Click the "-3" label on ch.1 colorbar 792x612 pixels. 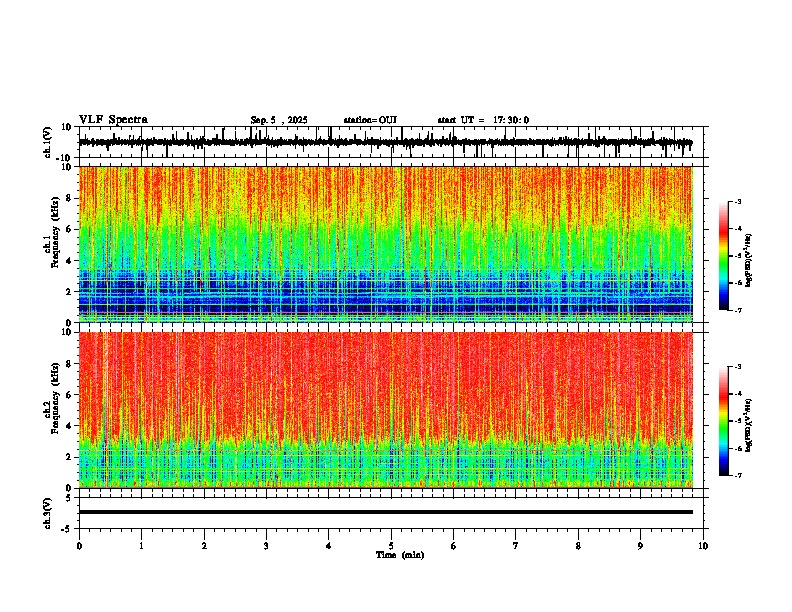pos(737,201)
